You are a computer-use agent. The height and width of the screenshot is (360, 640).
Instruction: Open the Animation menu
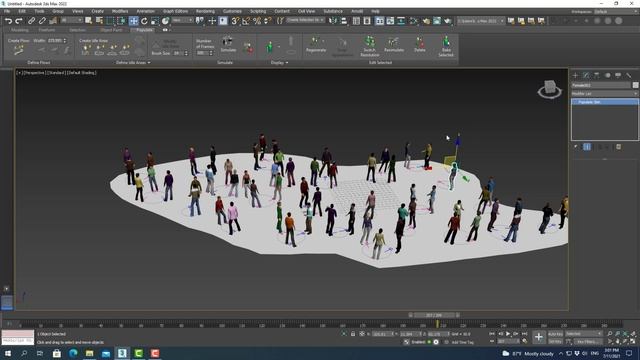click(x=145, y=11)
